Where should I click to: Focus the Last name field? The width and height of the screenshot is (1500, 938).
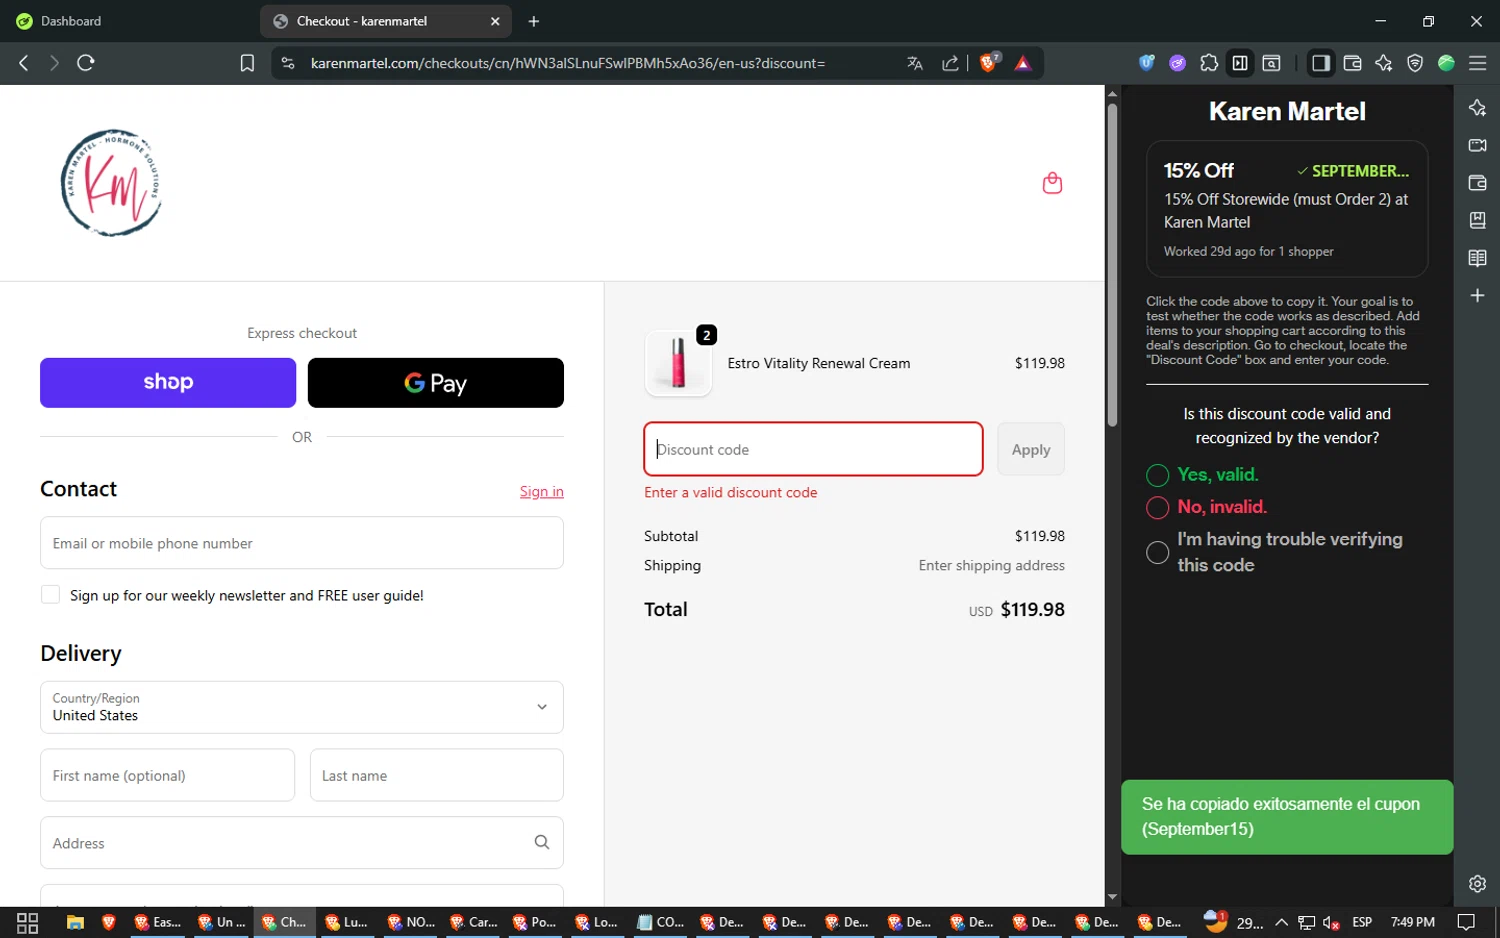click(437, 775)
